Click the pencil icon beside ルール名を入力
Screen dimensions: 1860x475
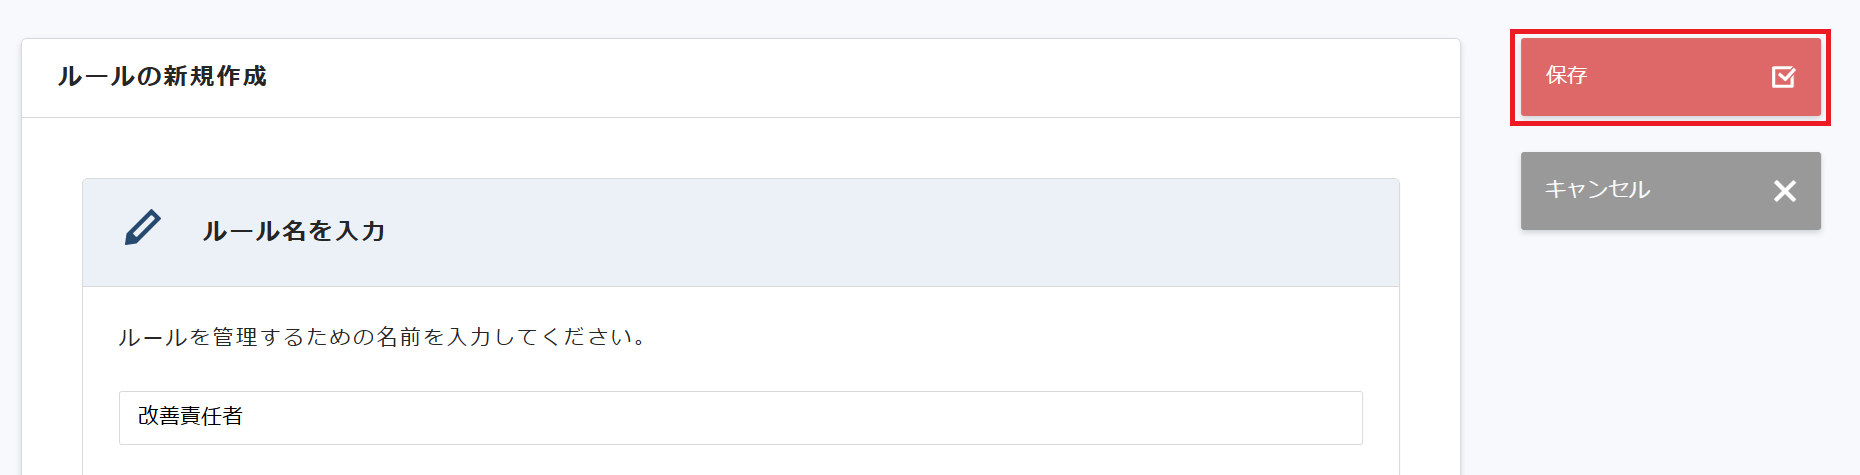click(x=142, y=228)
